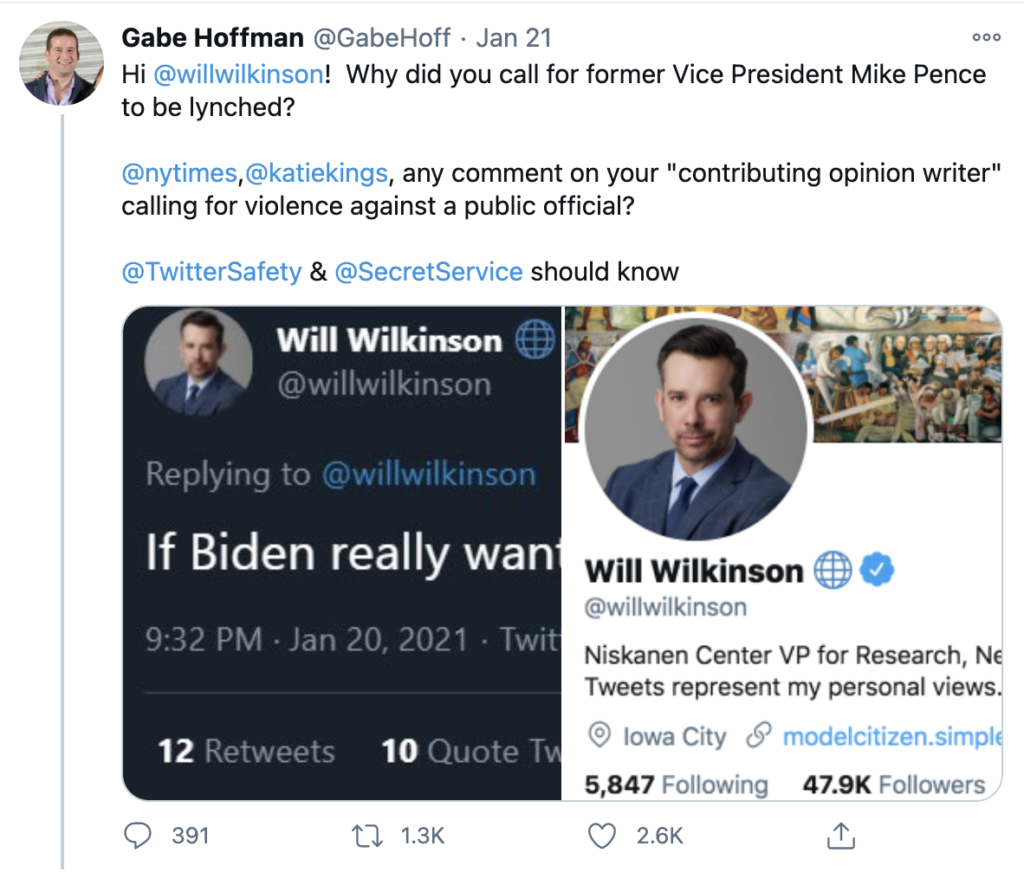Like the tweet with heart icon
Screen dimensions: 1024x885
coord(601,836)
